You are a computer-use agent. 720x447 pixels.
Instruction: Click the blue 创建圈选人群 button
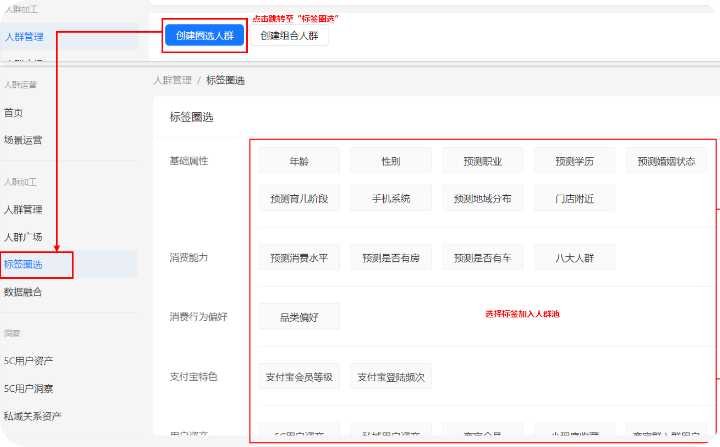click(x=204, y=35)
